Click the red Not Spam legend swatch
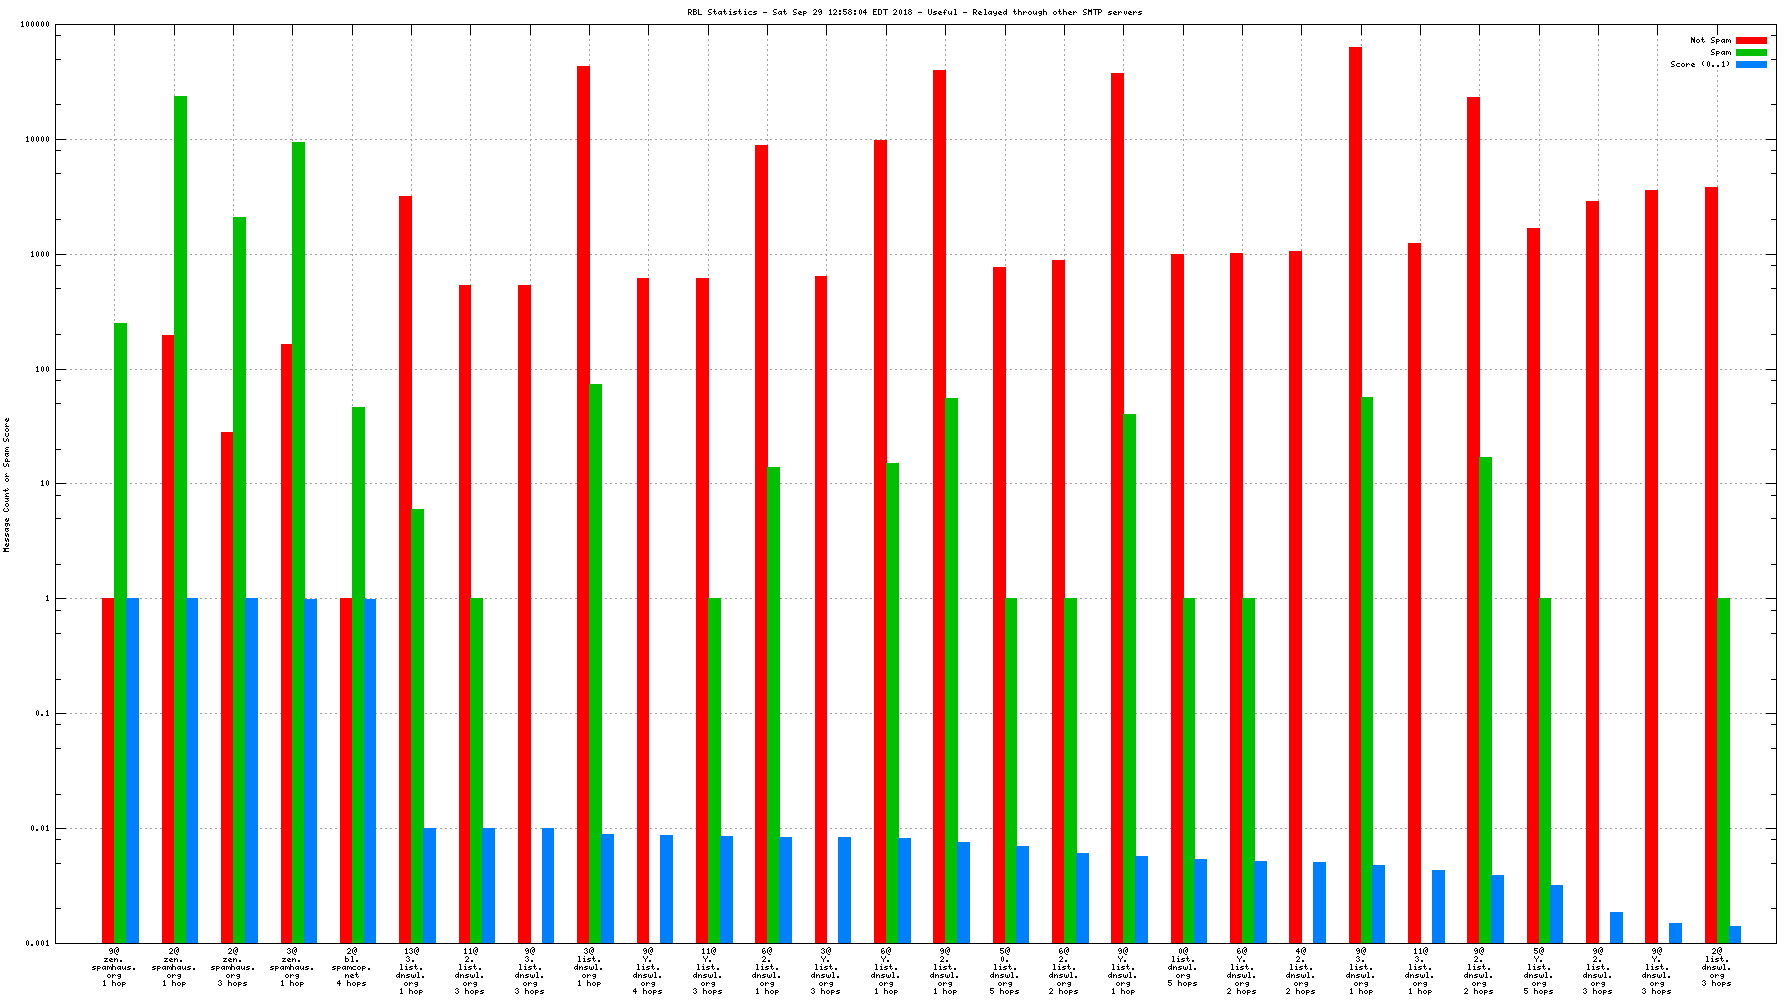This screenshot has width=1792, height=1008. point(1751,40)
